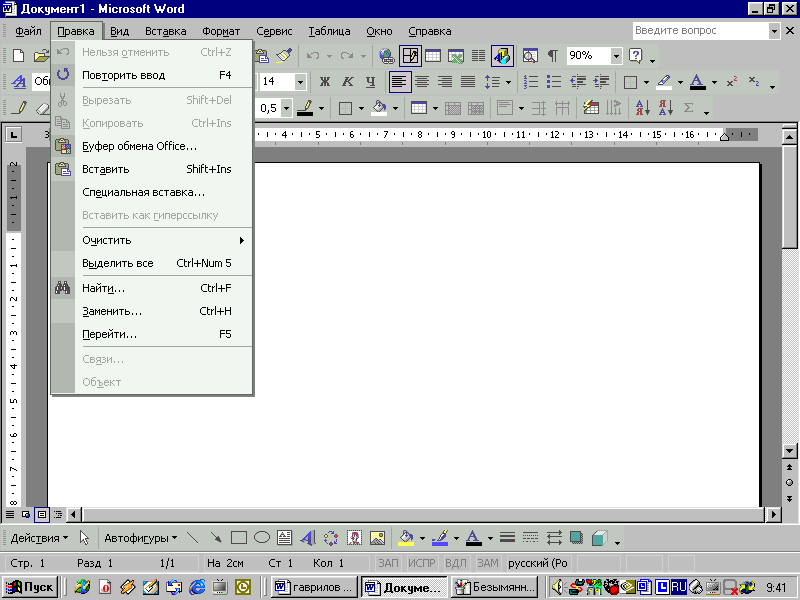
Task: Open the Таблица menu
Action: 329,31
